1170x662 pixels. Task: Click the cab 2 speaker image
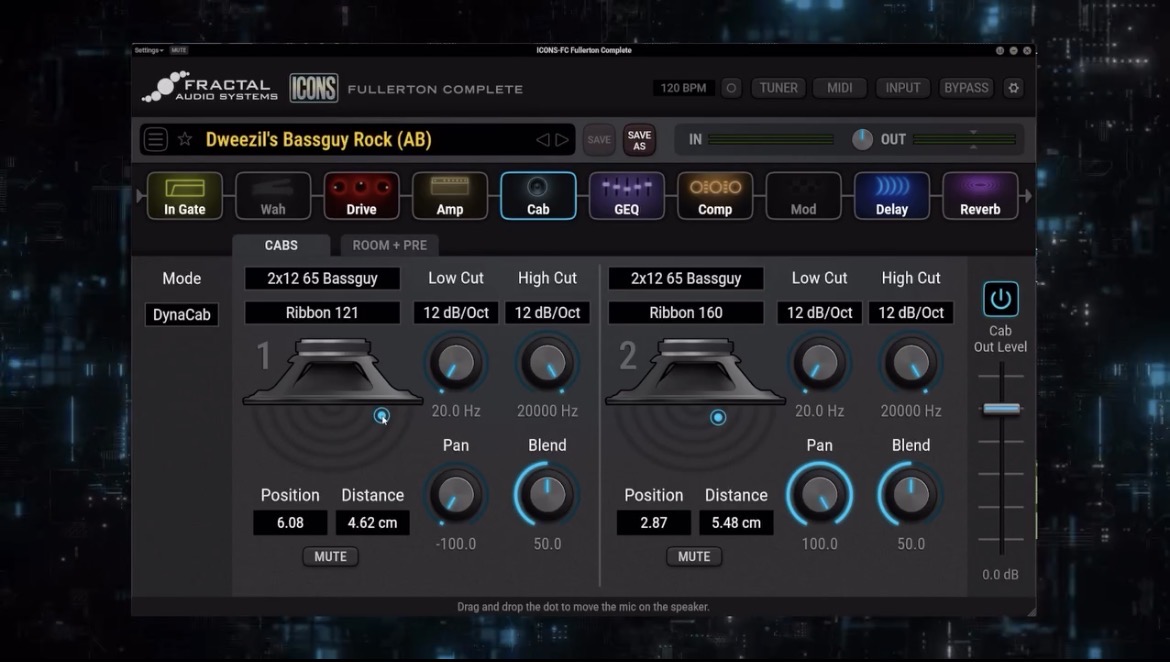tap(695, 372)
